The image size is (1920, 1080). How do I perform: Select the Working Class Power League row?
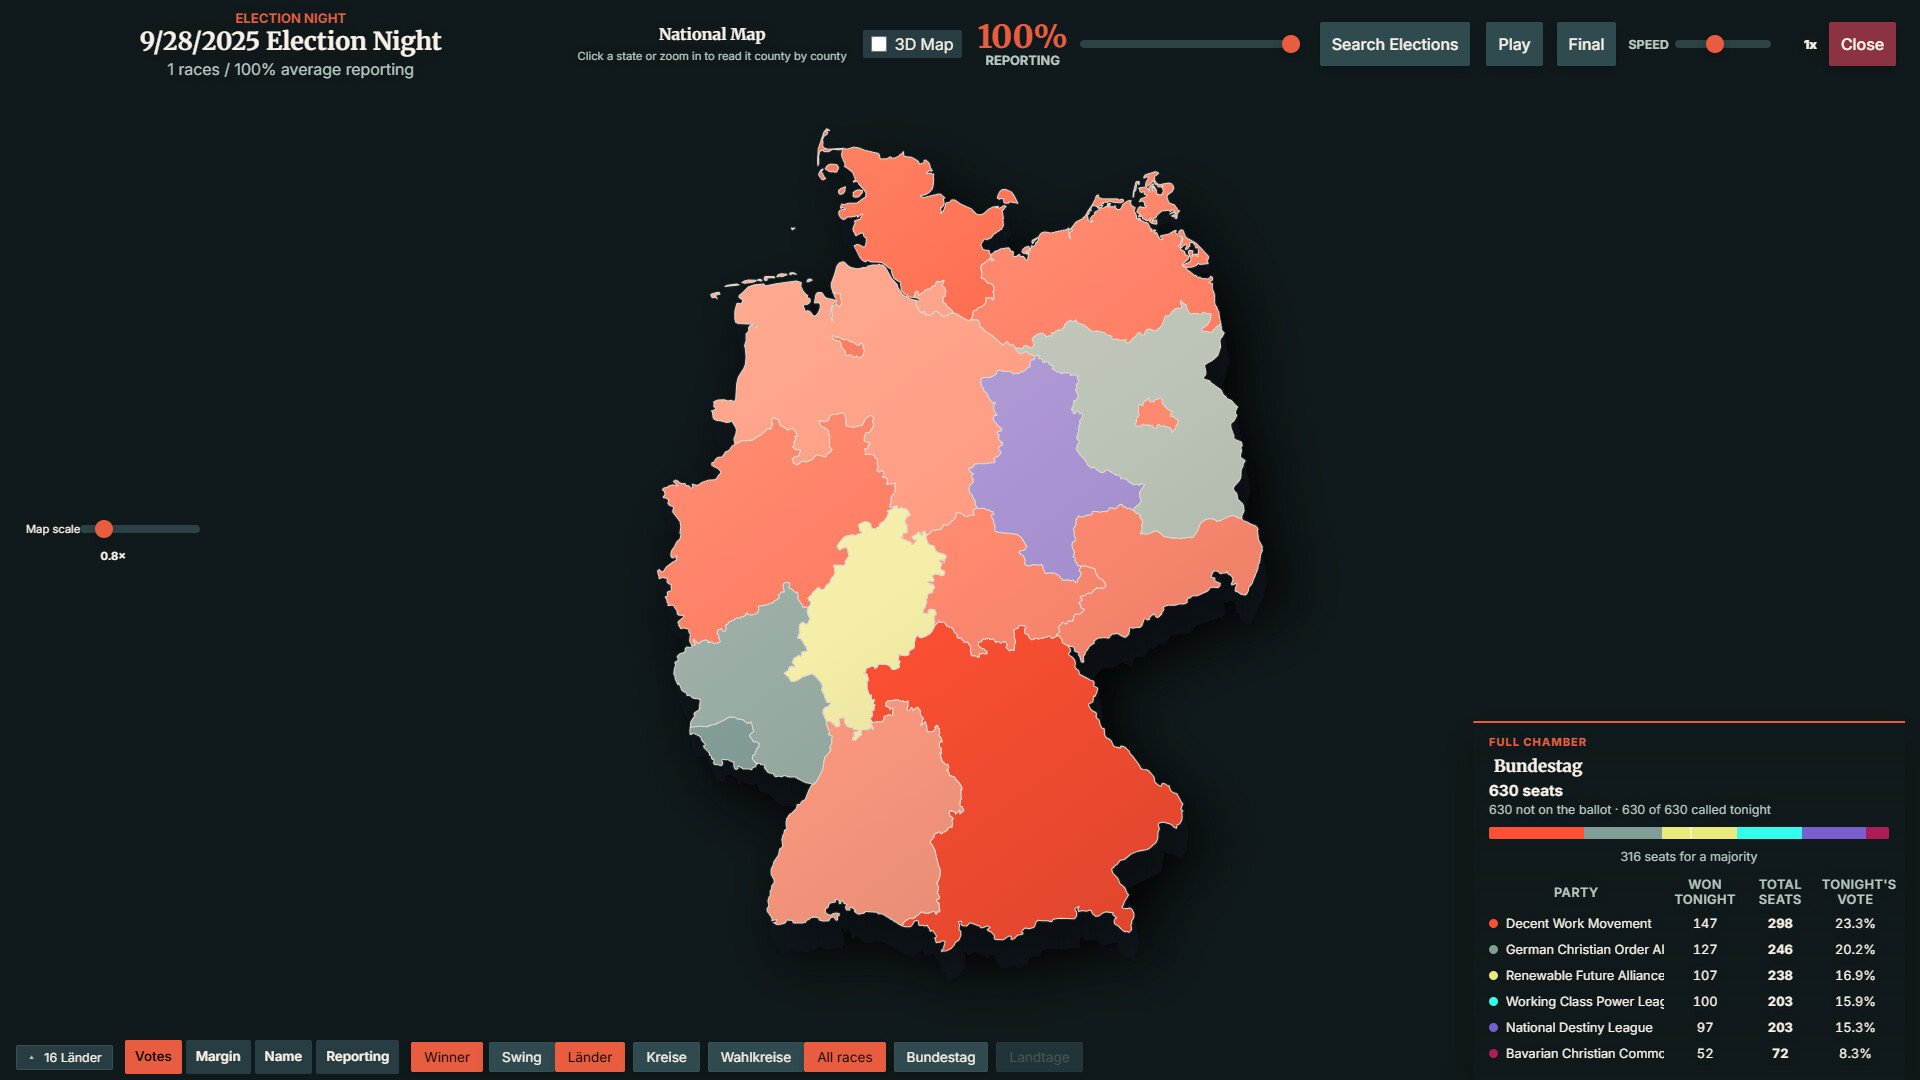point(1688,1002)
